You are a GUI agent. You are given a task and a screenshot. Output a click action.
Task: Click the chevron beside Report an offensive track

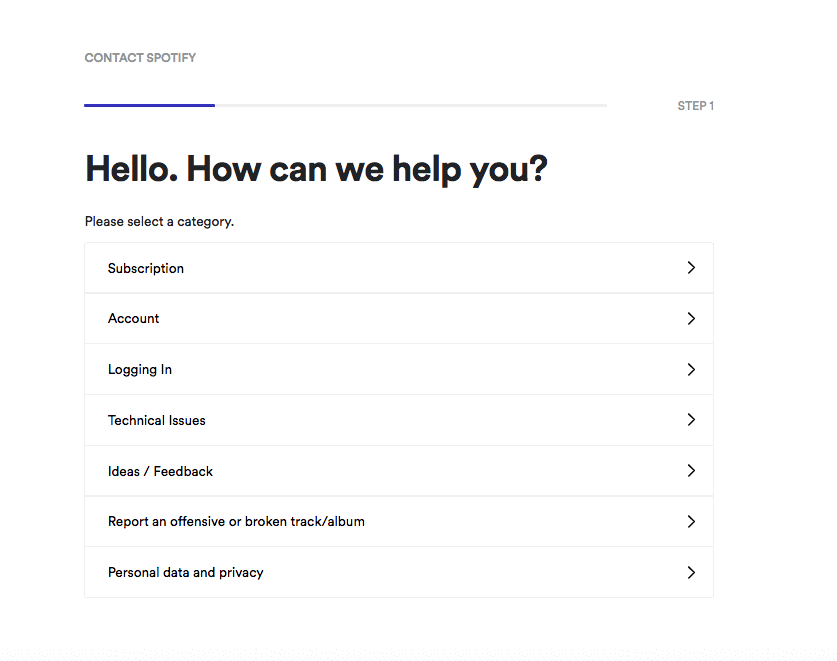pos(691,521)
